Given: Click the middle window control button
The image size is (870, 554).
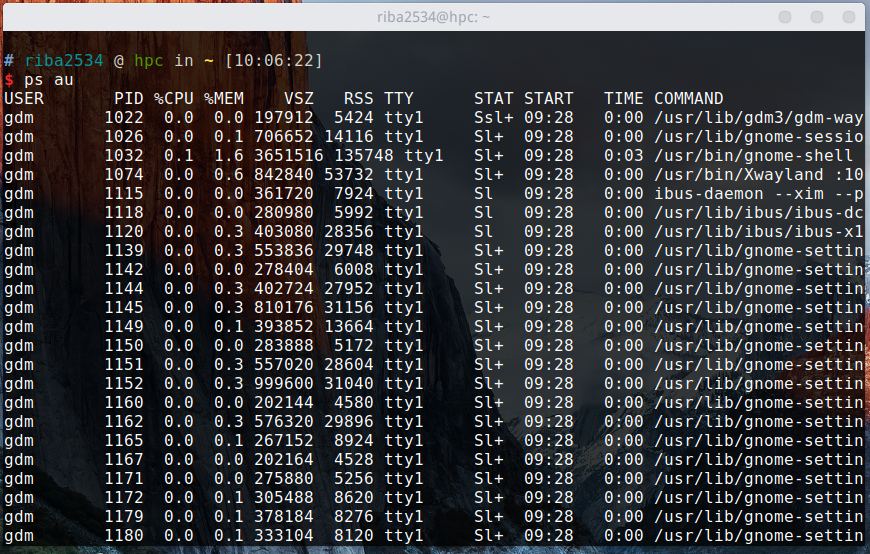Looking at the screenshot, I should [x=818, y=17].
